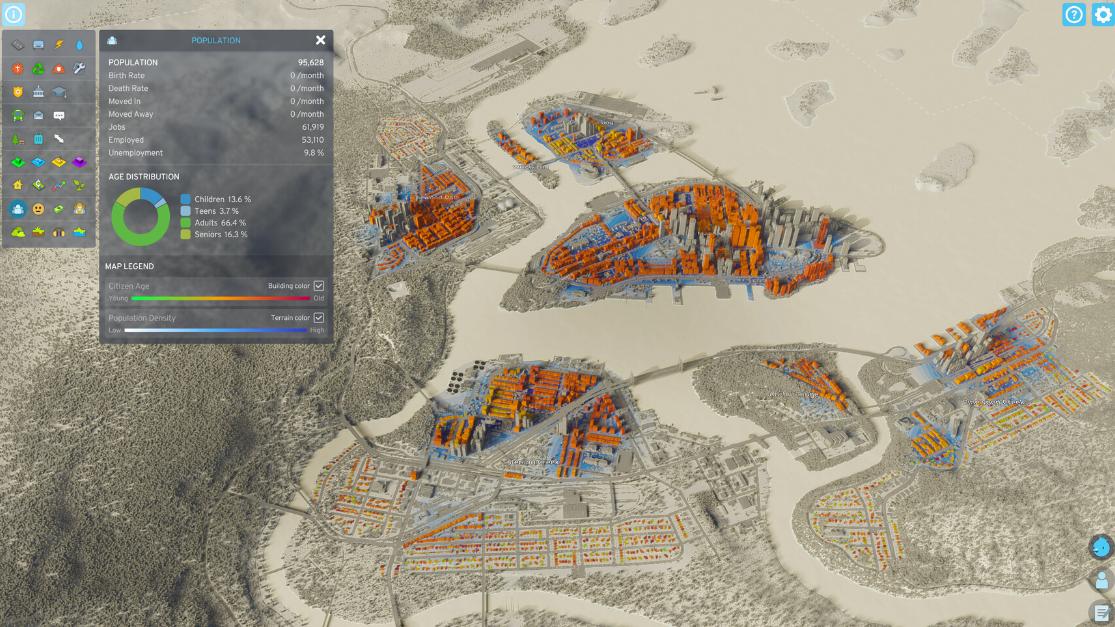
Task: Click the blue info button top-left
Action: pos(13,14)
